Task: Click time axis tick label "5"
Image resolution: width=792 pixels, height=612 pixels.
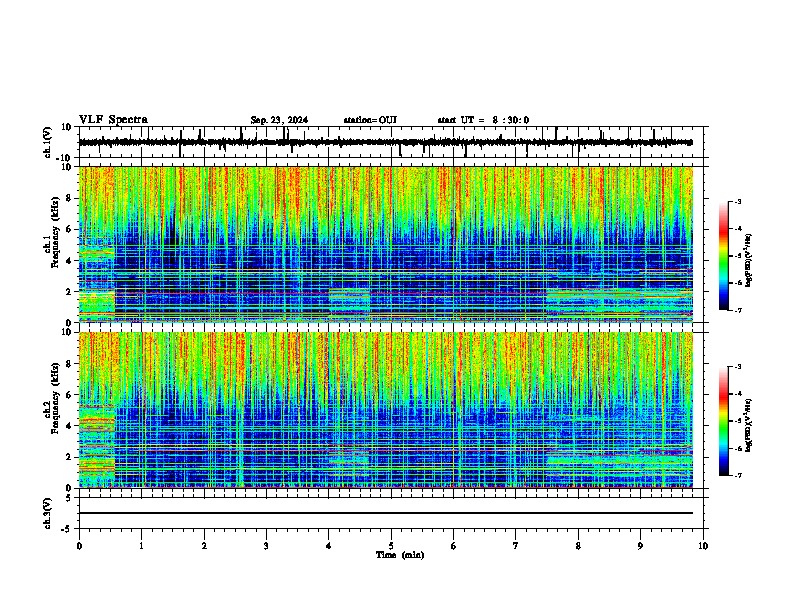Action: click(391, 546)
